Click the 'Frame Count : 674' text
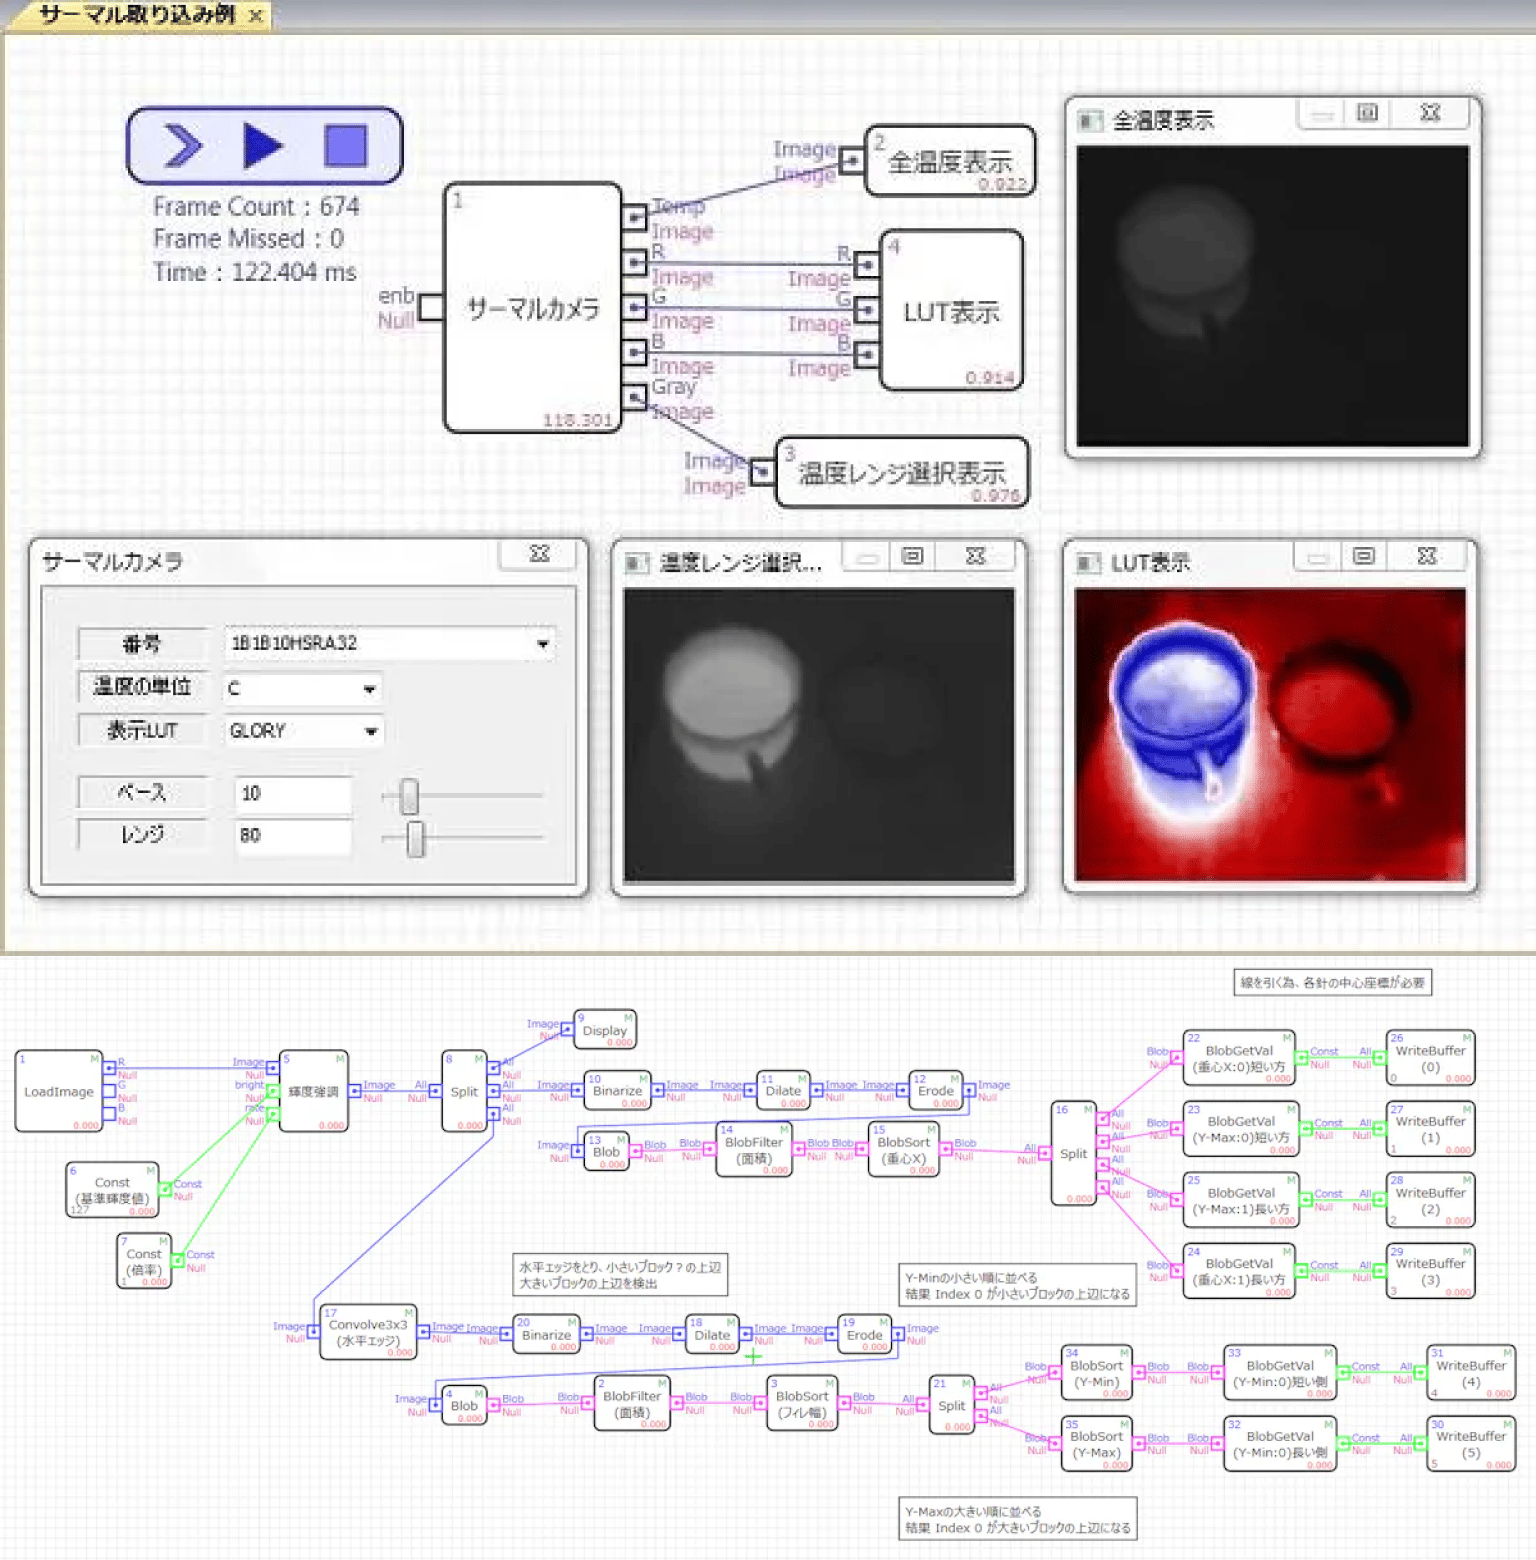This screenshot has width=1536, height=1560. (x=256, y=207)
